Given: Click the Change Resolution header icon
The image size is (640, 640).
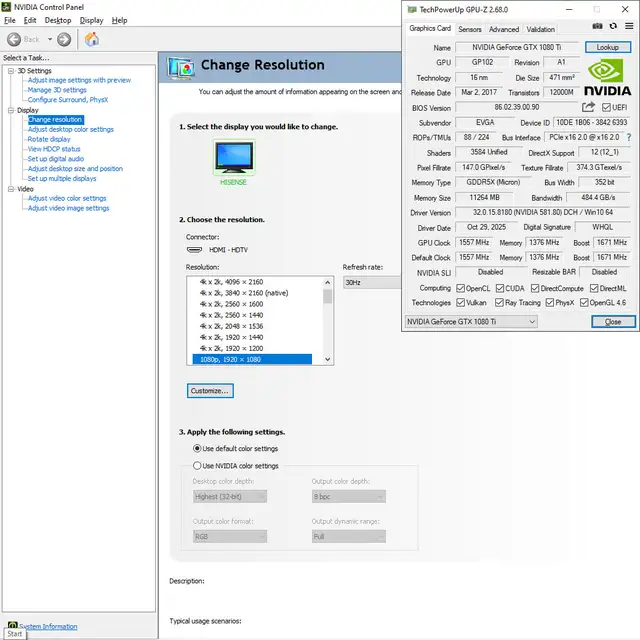Looking at the screenshot, I should click(181, 68).
